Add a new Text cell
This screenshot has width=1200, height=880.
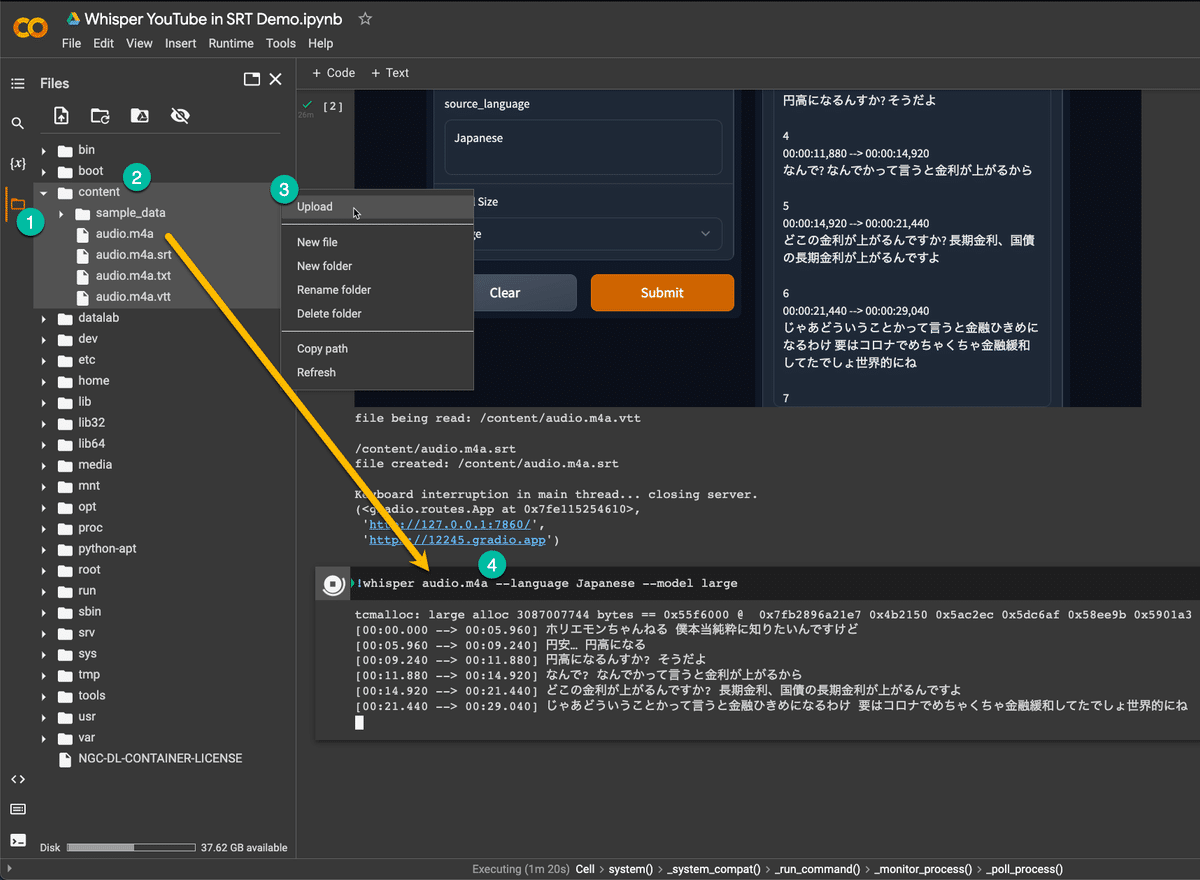(390, 73)
